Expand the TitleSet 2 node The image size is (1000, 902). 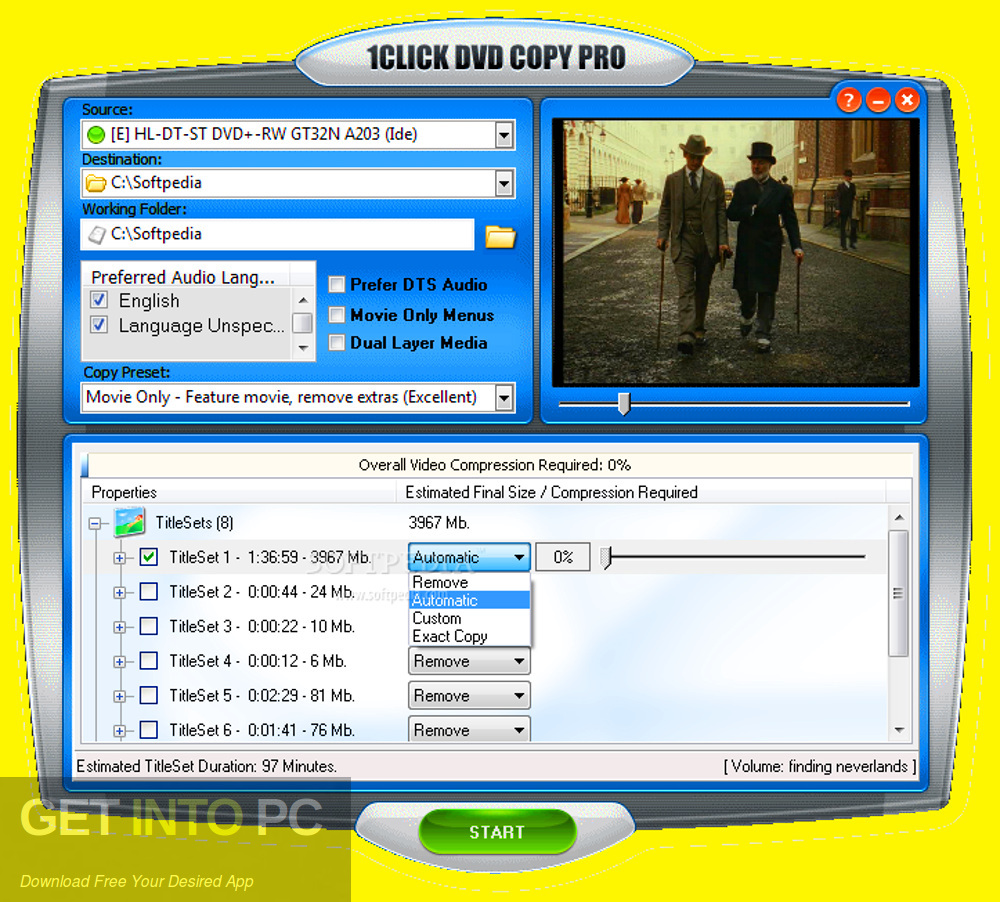(119, 593)
